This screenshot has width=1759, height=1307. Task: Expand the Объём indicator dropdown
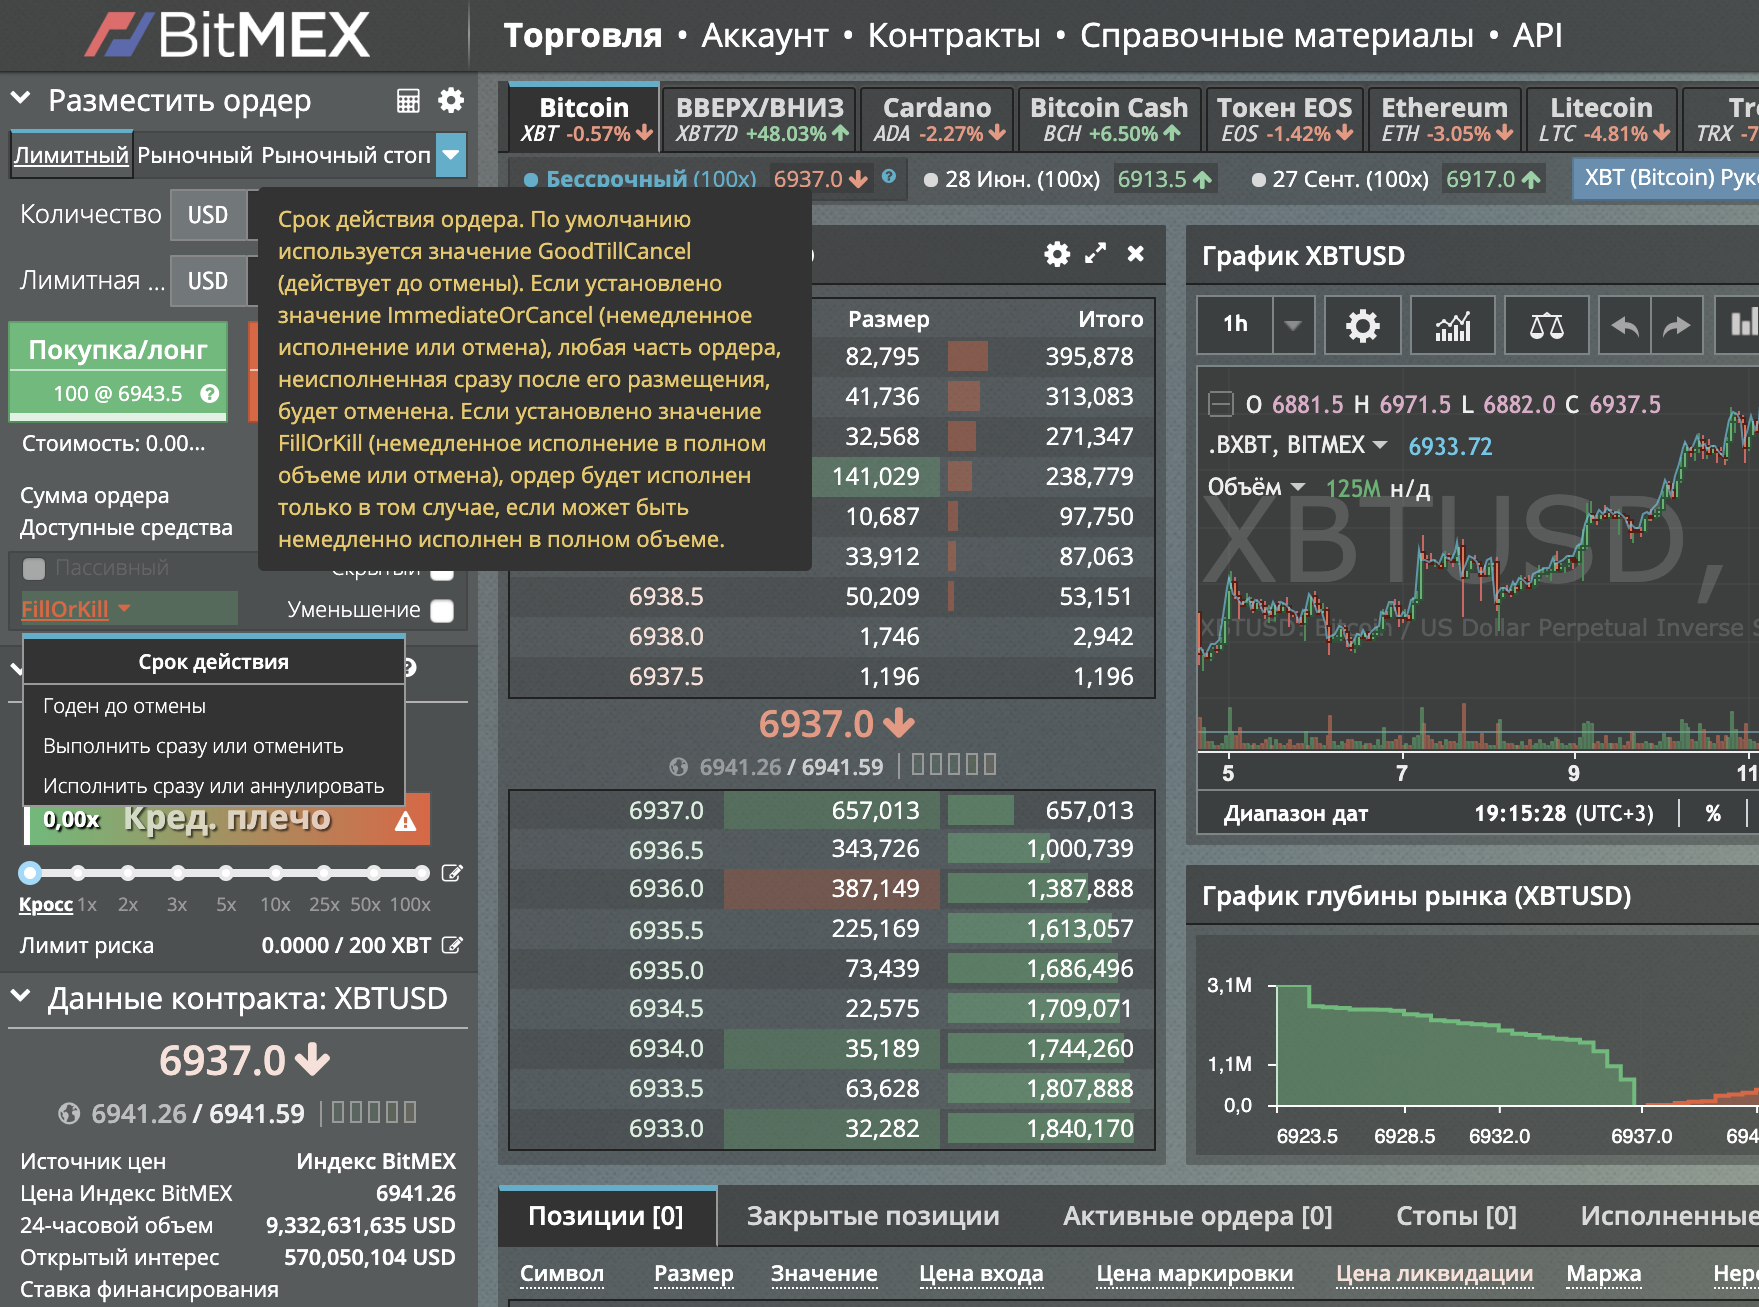click(x=1298, y=487)
